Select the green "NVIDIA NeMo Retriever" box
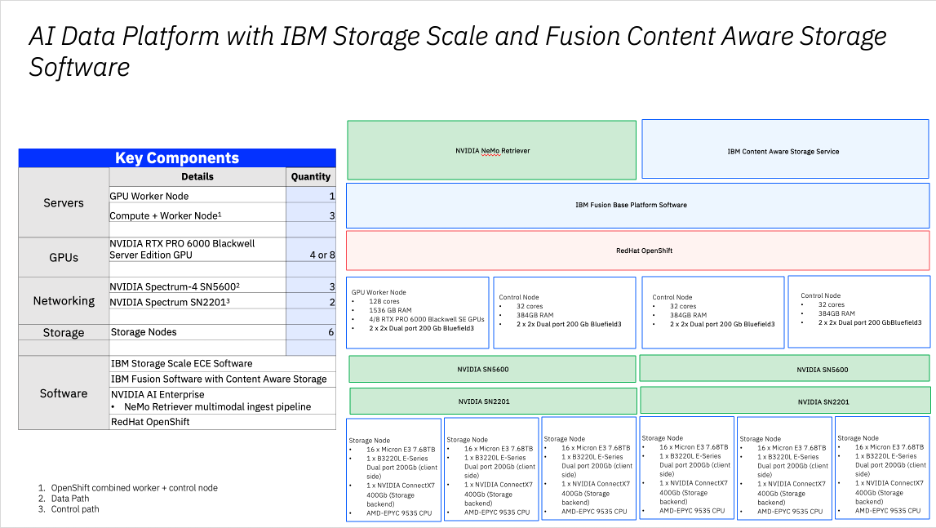Viewport: 936px width, 528px height. [x=492, y=150]
